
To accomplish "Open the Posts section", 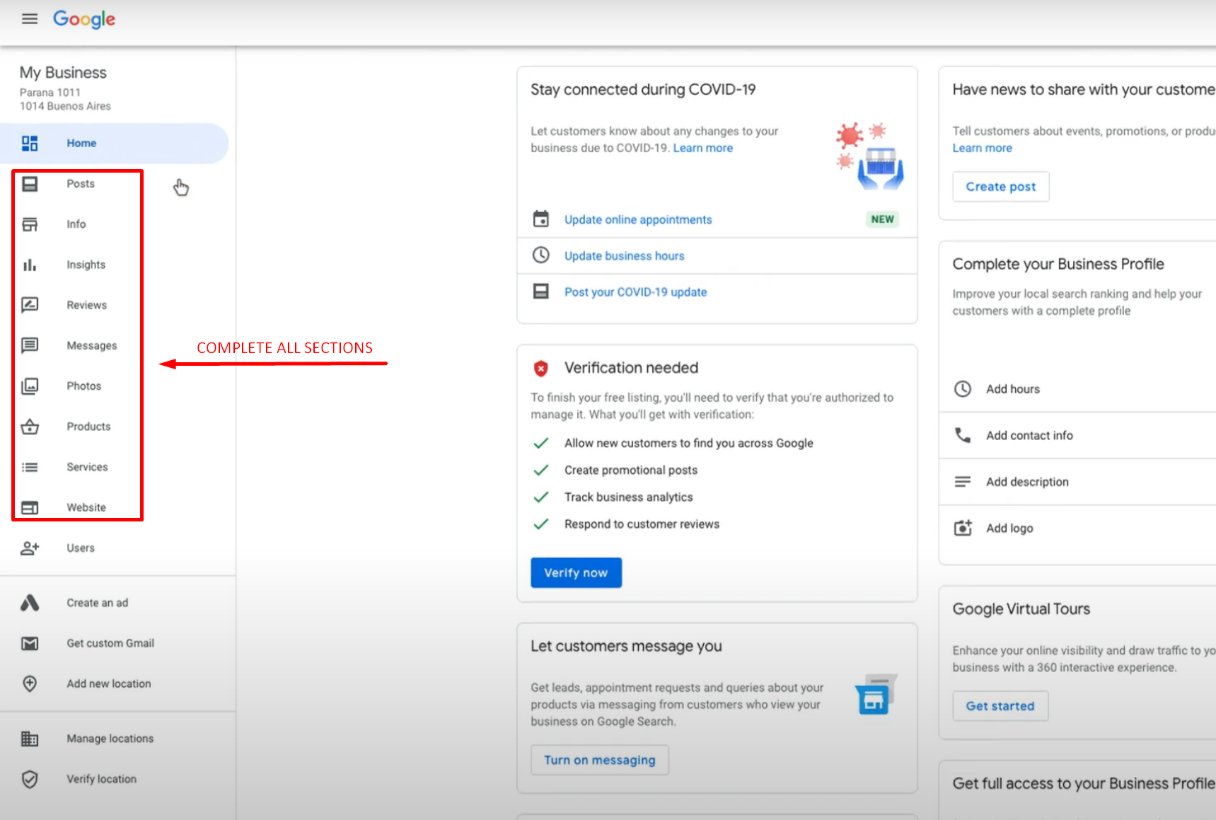I will click(81, 184).
